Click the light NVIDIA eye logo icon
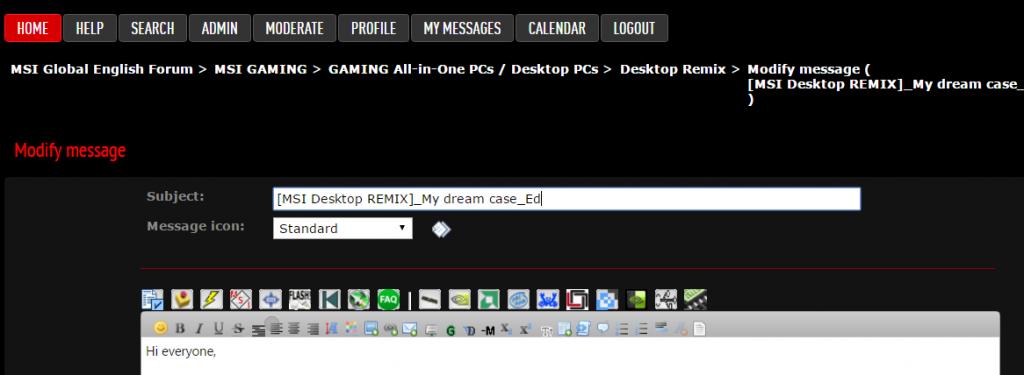 click(x=459, y=299)
